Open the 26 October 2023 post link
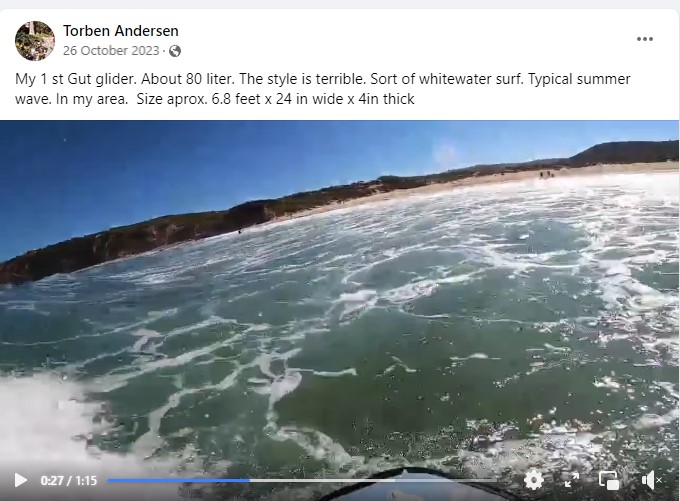Image resolution: width=680 pixels, height=501 pixels. point(111,51)
